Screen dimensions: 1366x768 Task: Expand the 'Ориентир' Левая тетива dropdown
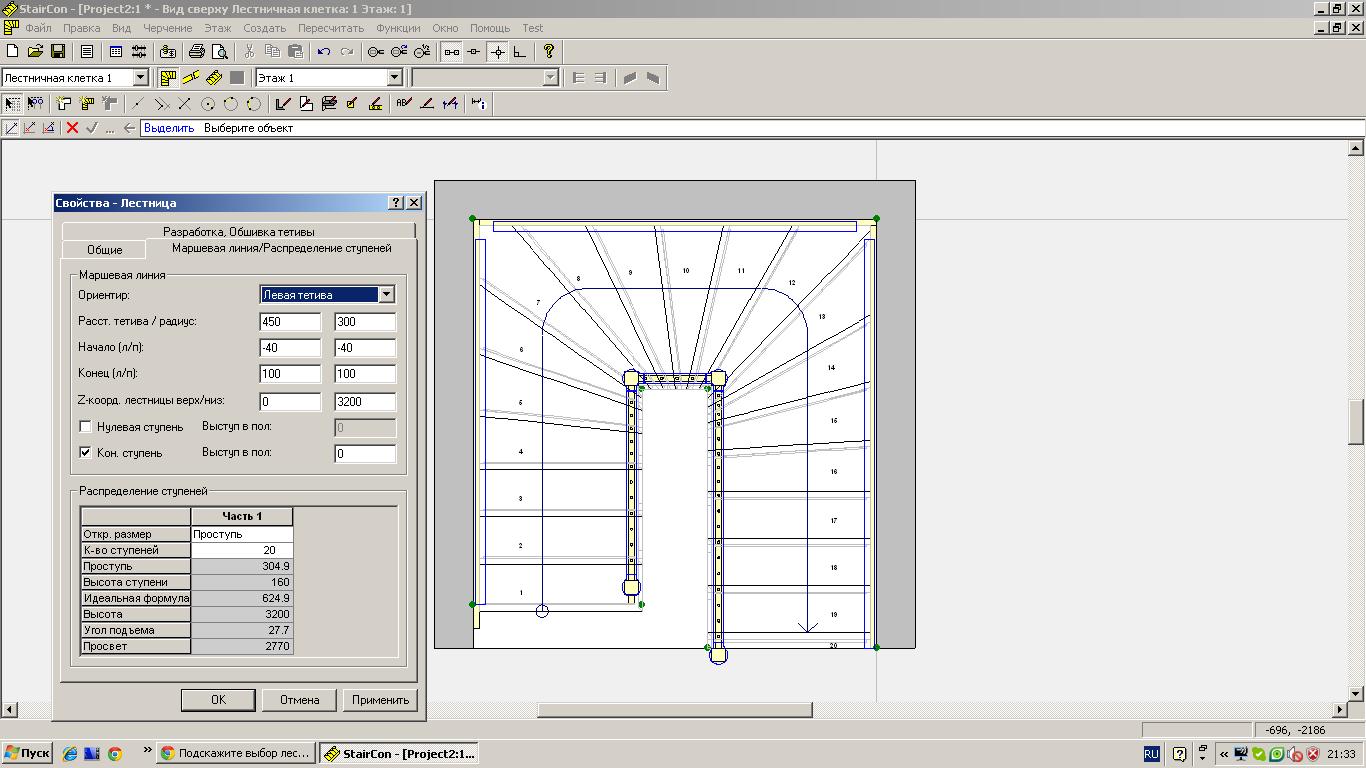coord(386,295)
